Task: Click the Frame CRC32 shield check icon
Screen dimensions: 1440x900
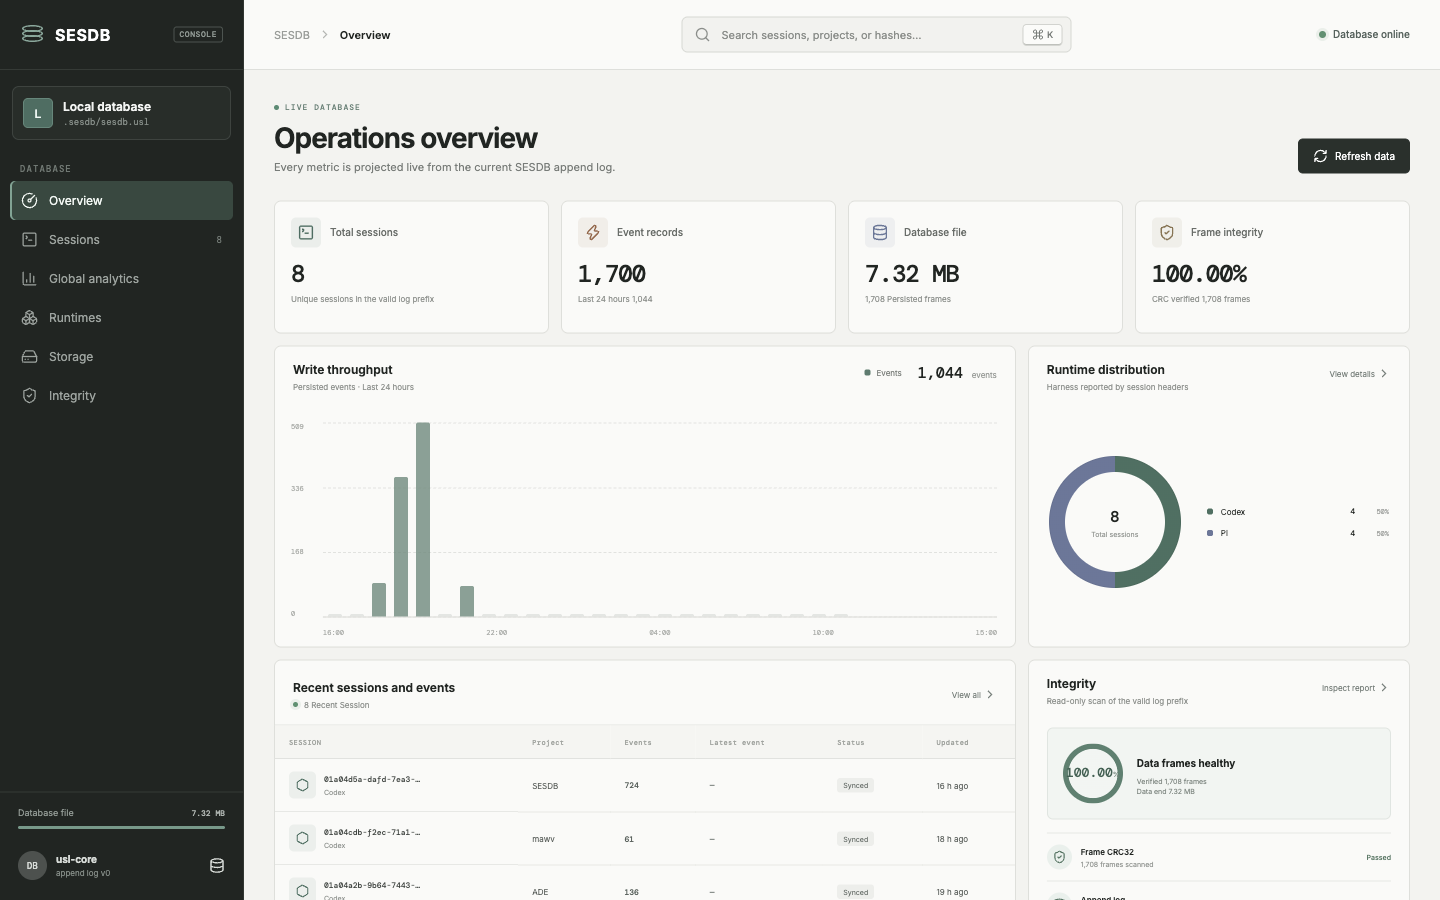Action: tap(1059, 857)
